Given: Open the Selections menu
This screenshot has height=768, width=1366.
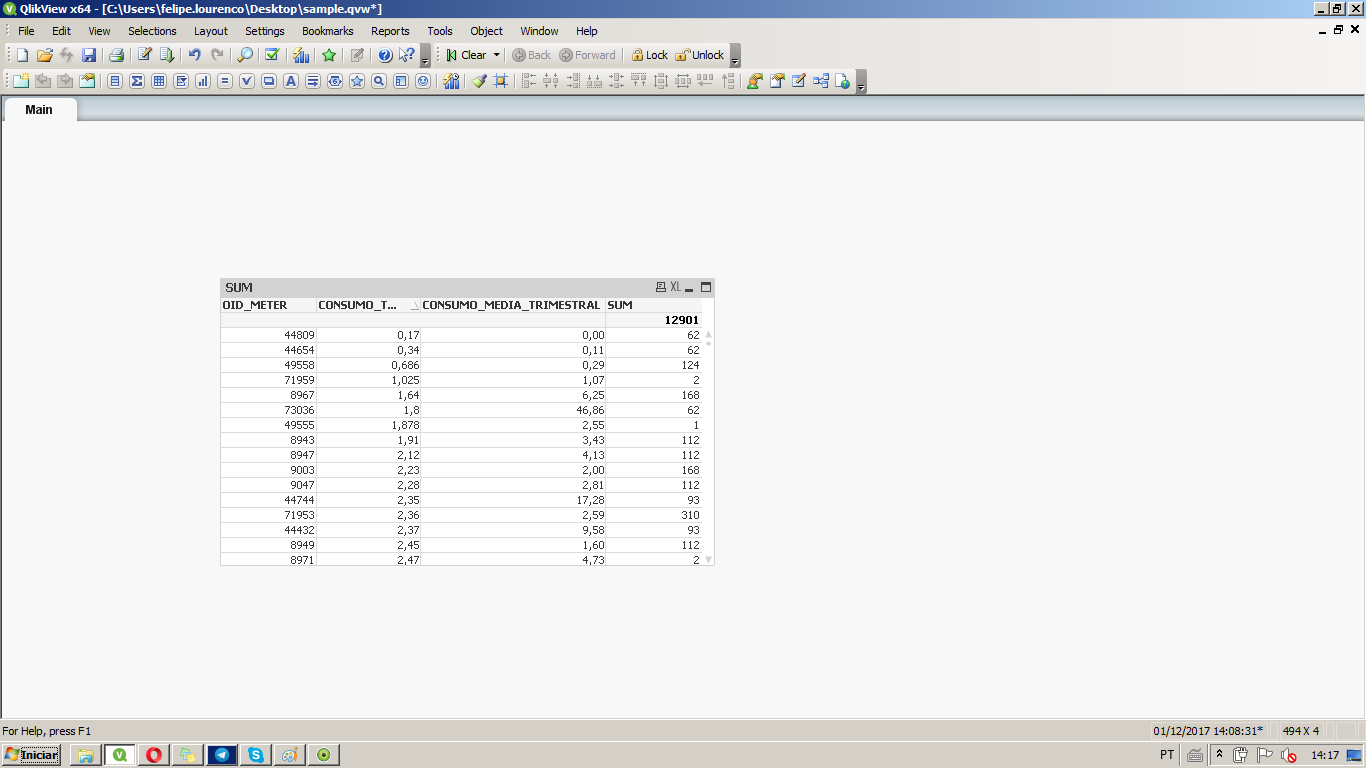Looking at the screenshot, I should coord(152,31).
